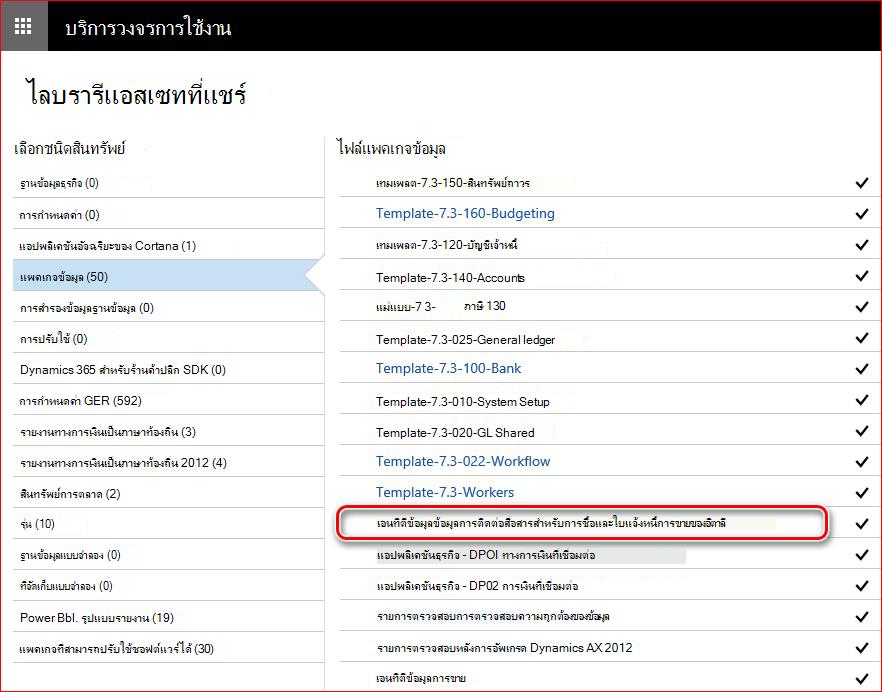Select the DP02 business application file
The height and width of the screenshot is (692, 882).
click(x=478, y=586)
